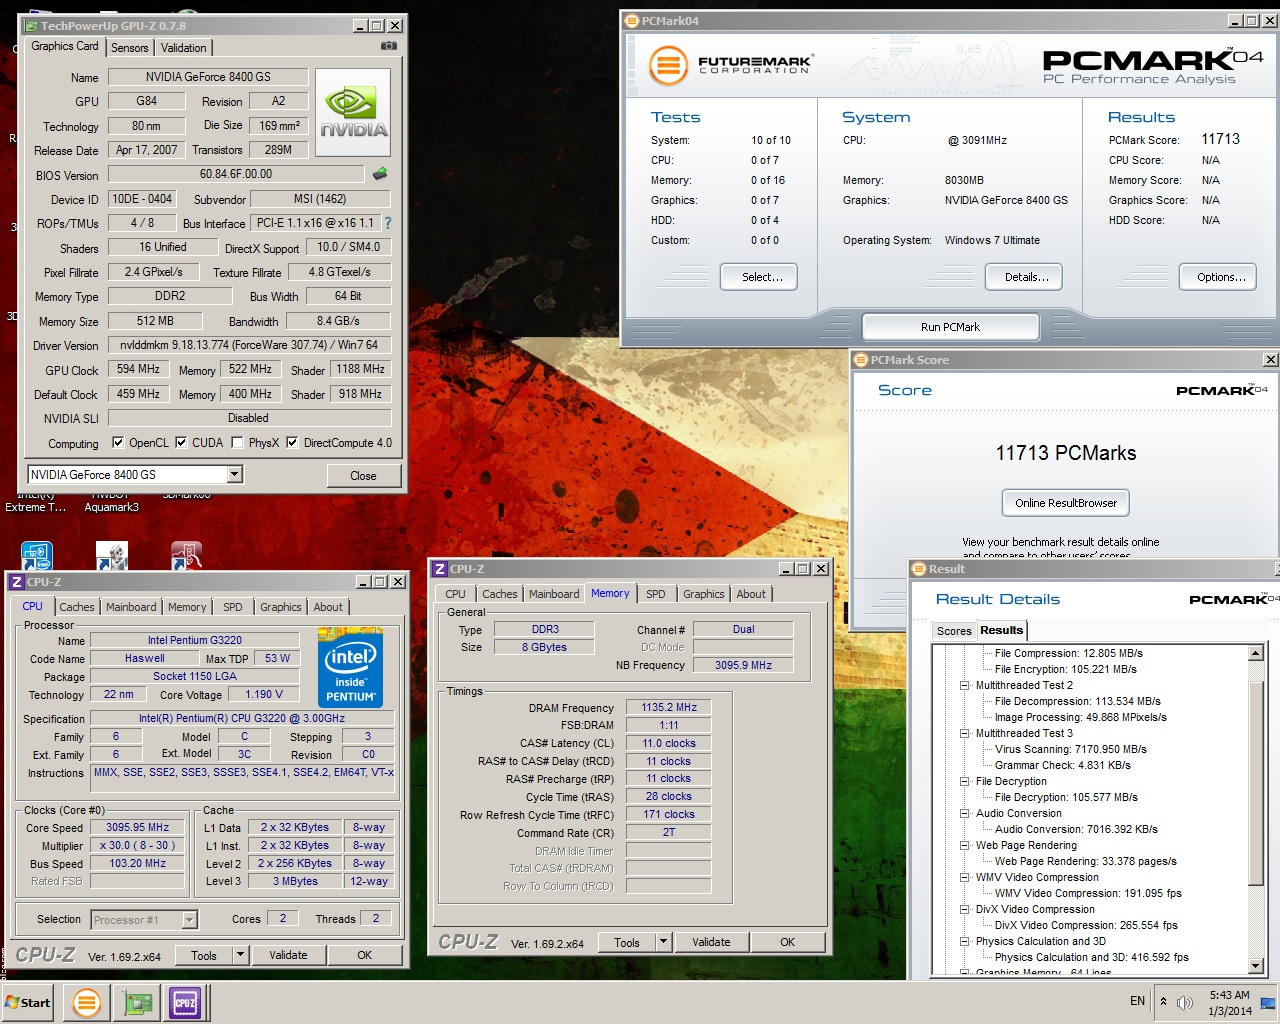Collapse Physics Calculation and 3D node
Screen dimensions: 1280x1024
pyautogui.click(x=965, y=941)
